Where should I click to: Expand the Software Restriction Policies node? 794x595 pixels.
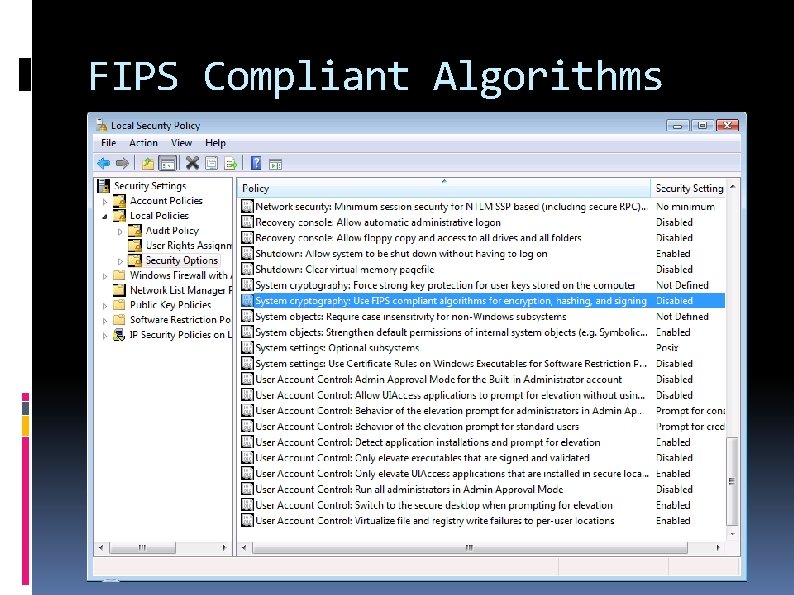(x=105, y=321)
